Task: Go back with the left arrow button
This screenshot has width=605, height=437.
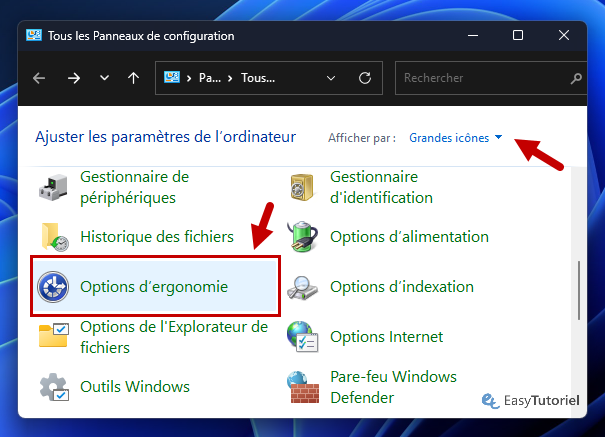Action: pyautogui.click(x=39, y=78)
